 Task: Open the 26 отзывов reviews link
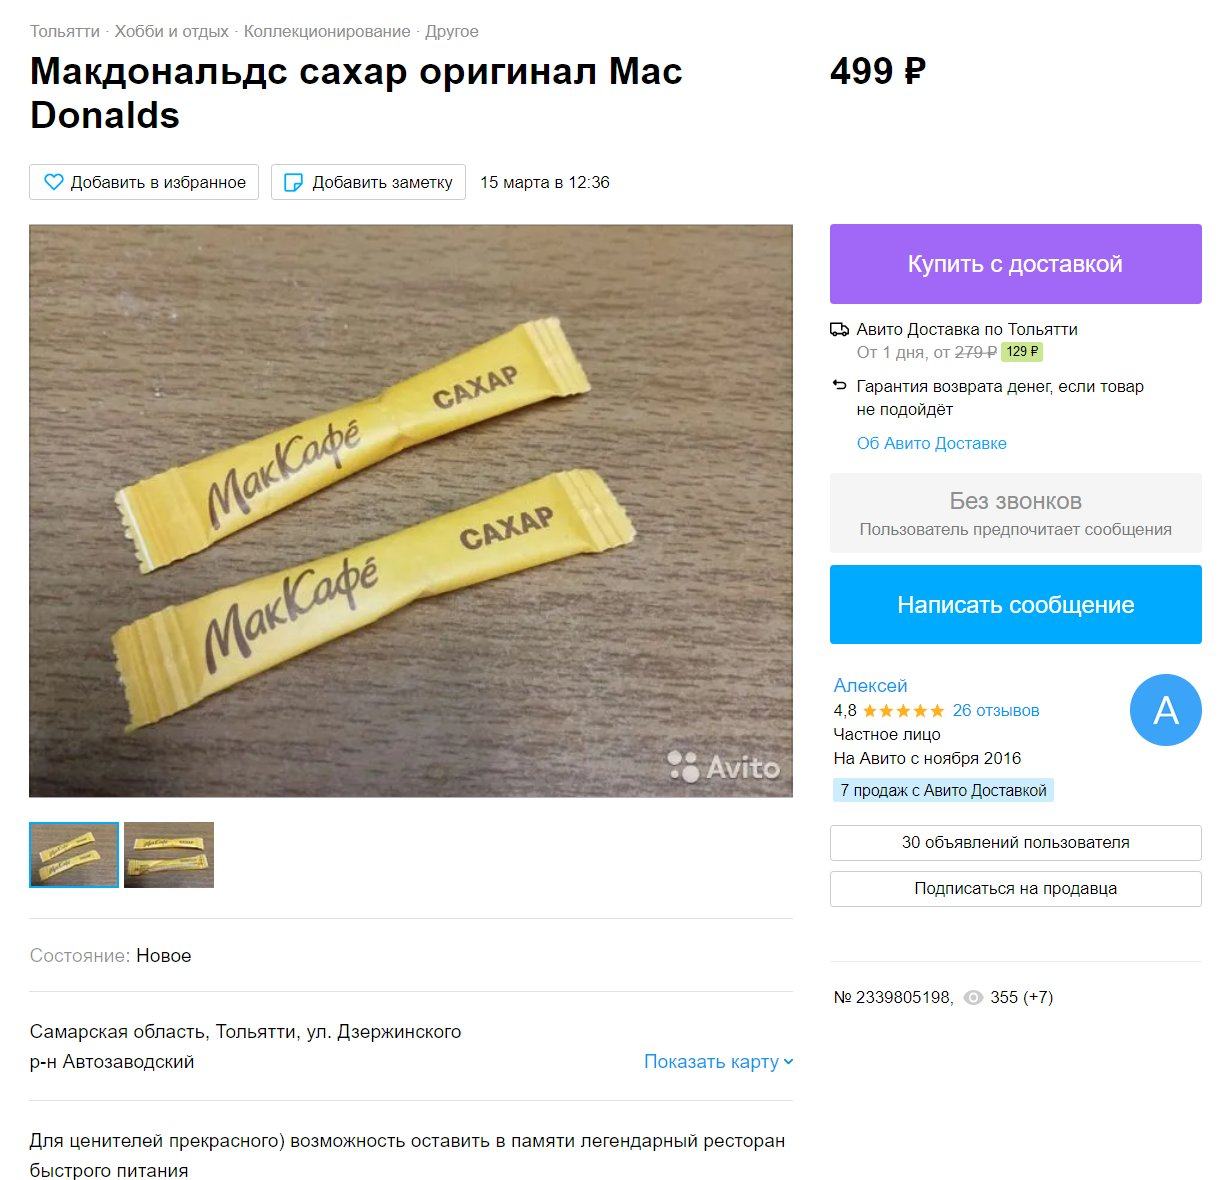(x=995, y=710)
